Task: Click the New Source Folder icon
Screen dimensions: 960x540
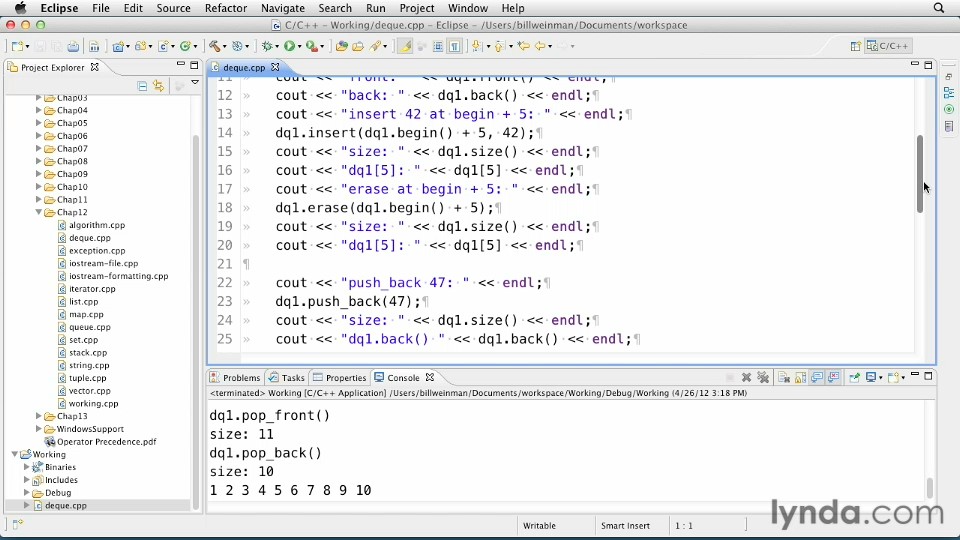Action: pyautogui.click(x=140, y=46)
